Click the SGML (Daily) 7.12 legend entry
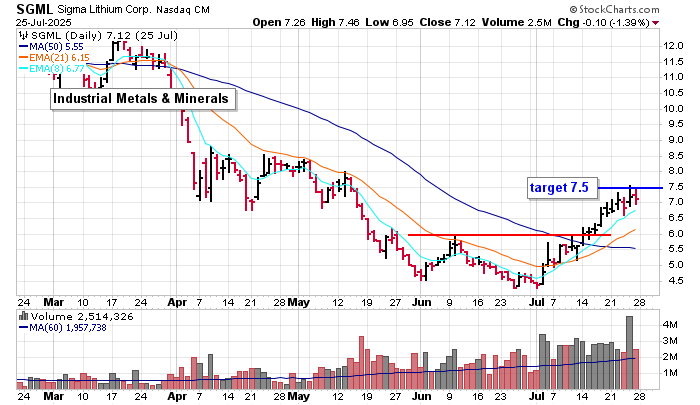The image size is (700, 405). 104,36
